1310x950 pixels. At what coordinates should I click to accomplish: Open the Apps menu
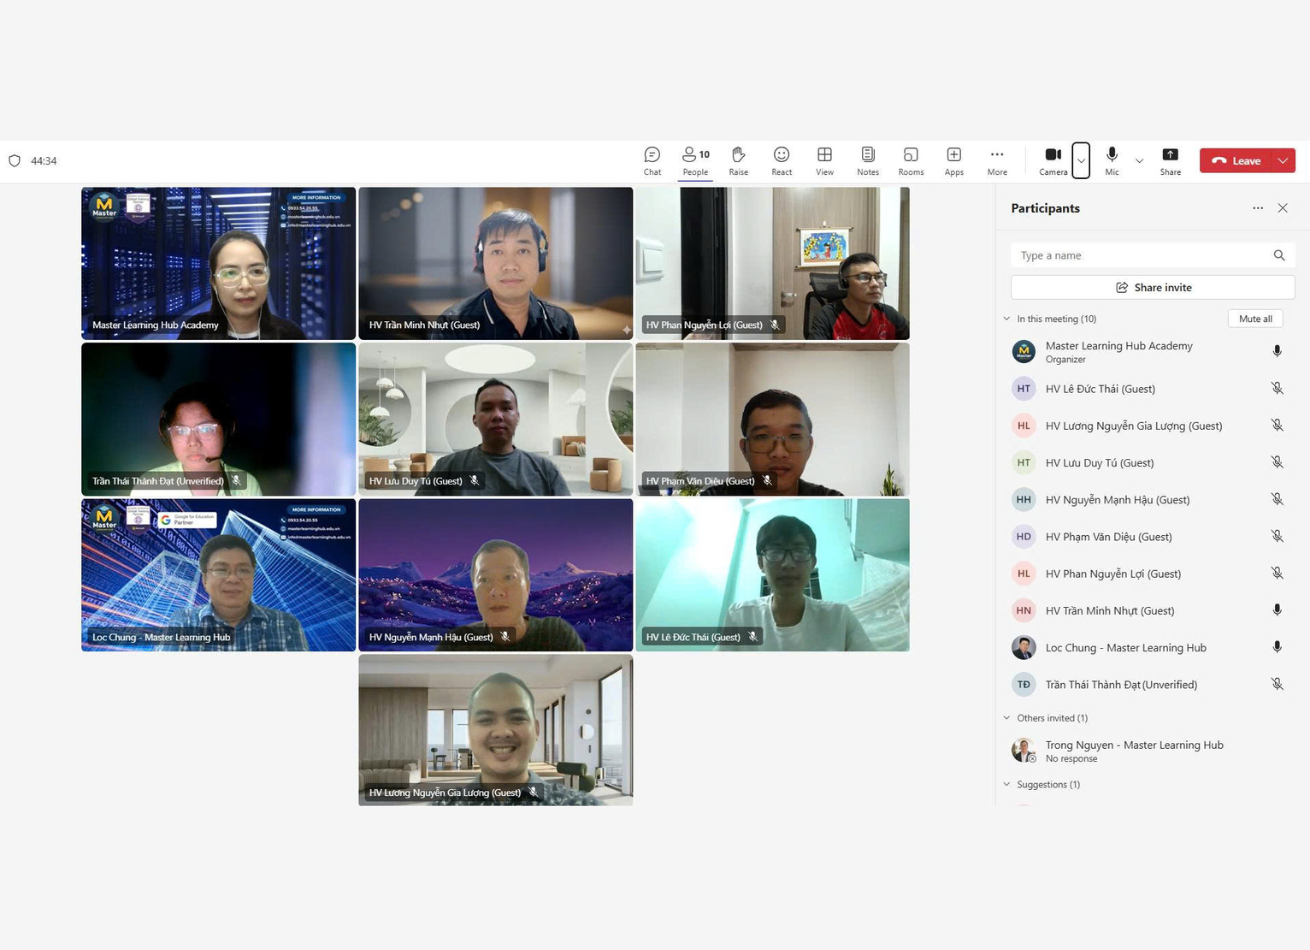(954, 160)
